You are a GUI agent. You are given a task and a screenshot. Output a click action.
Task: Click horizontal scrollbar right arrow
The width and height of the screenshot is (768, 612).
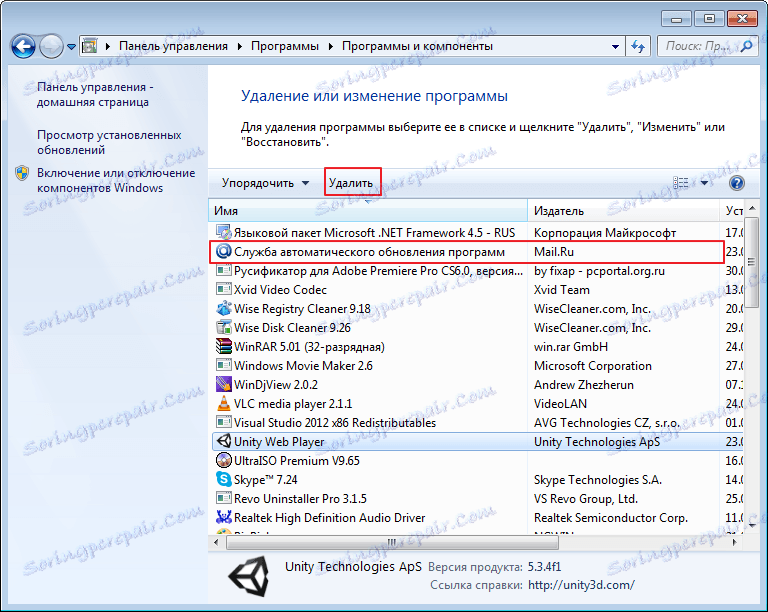pos(734,542)
